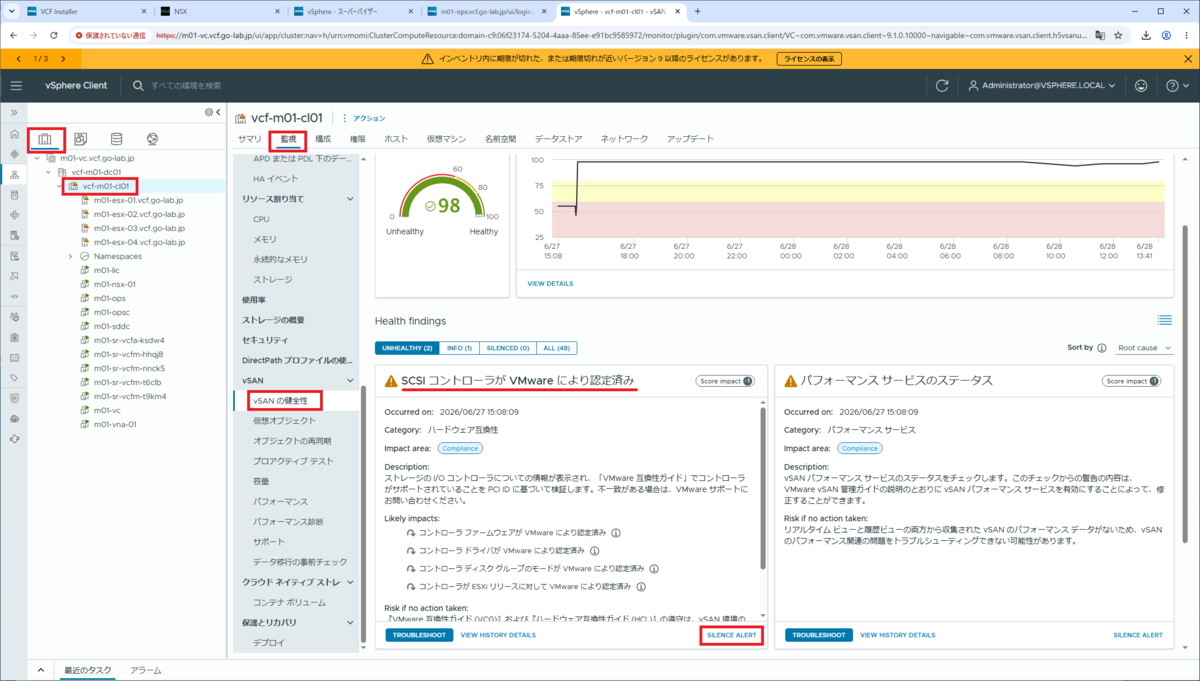Click the info icon beside Sort by

coord(1102,348)
